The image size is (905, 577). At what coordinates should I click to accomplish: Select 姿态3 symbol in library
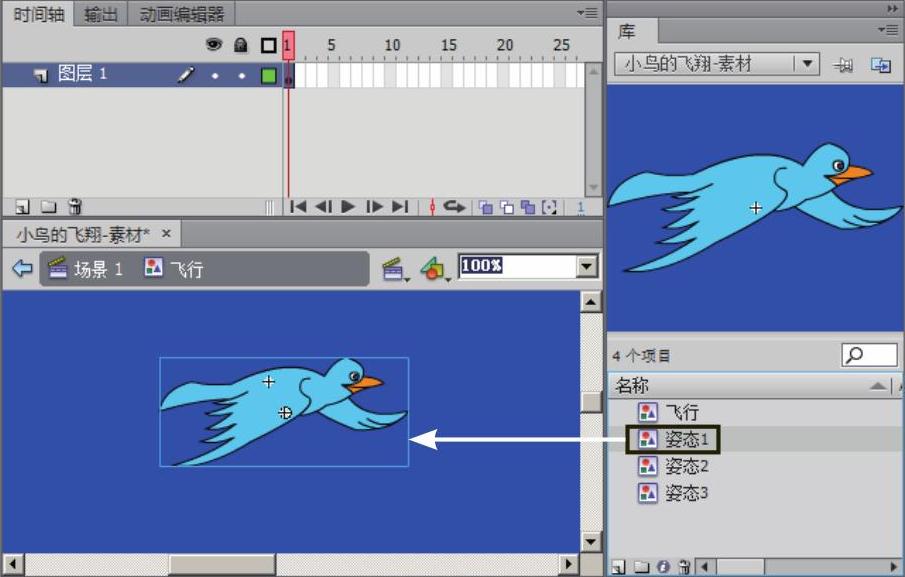tap(687, 493)
